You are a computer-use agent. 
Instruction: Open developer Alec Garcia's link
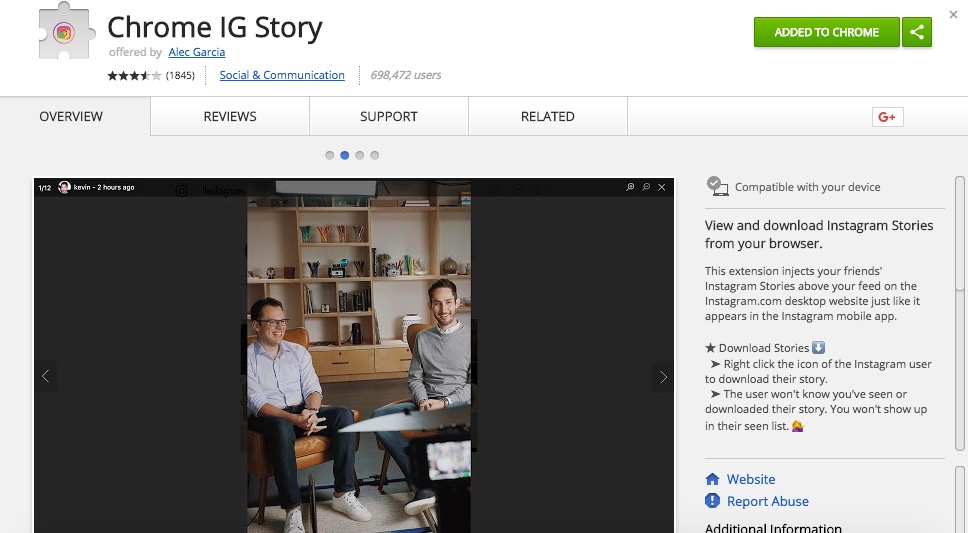click(x=196, y=52)
